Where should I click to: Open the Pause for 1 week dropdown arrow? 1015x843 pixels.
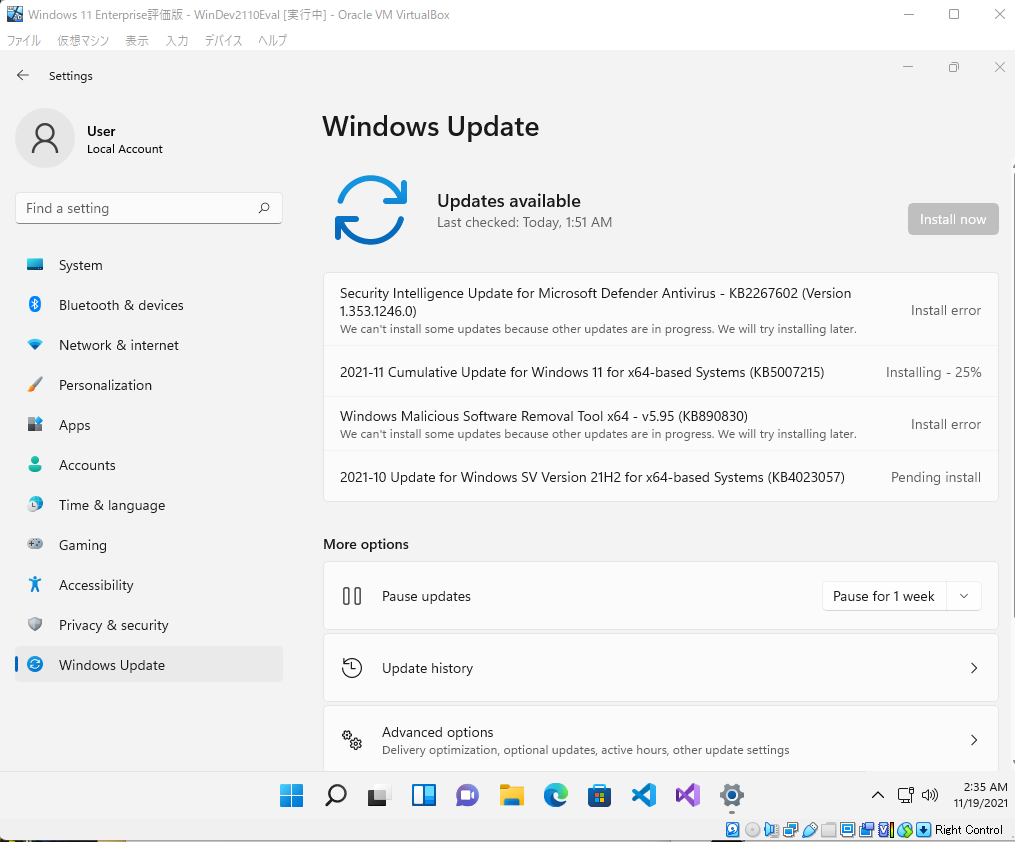point(964,596)
